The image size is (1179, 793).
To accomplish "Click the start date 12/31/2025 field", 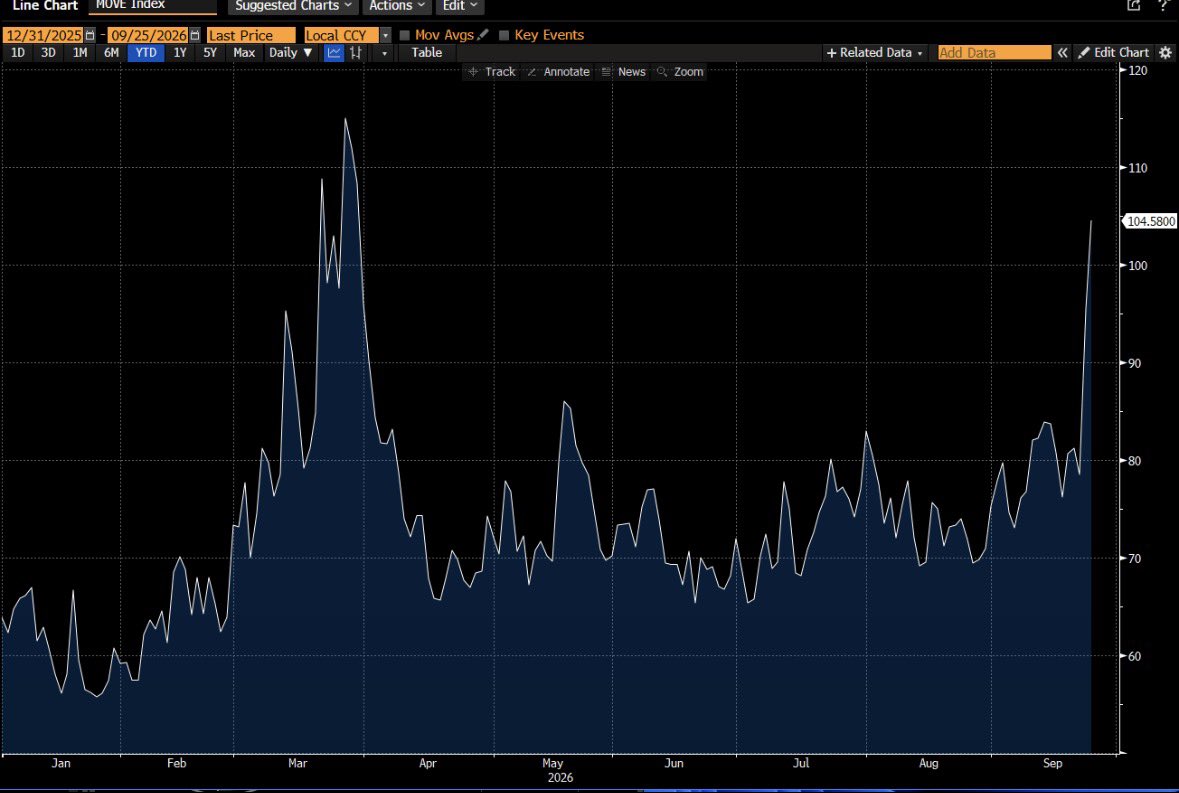I will coord(44,35).
